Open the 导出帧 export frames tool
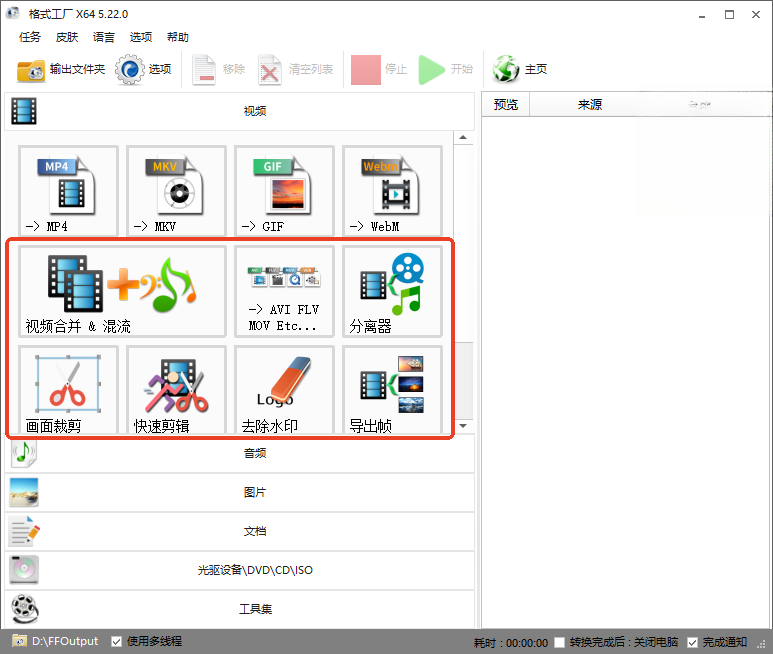 point(392,390)
